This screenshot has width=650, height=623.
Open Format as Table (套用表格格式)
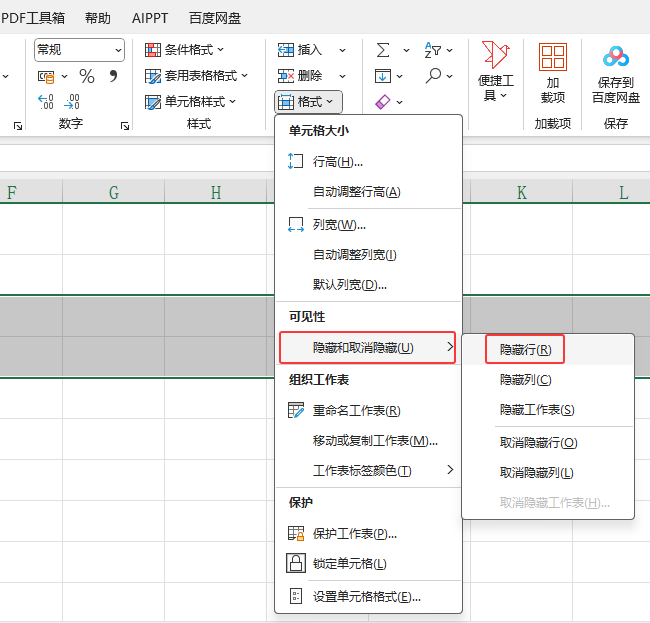pyautogui.click(x=196, y=76)
